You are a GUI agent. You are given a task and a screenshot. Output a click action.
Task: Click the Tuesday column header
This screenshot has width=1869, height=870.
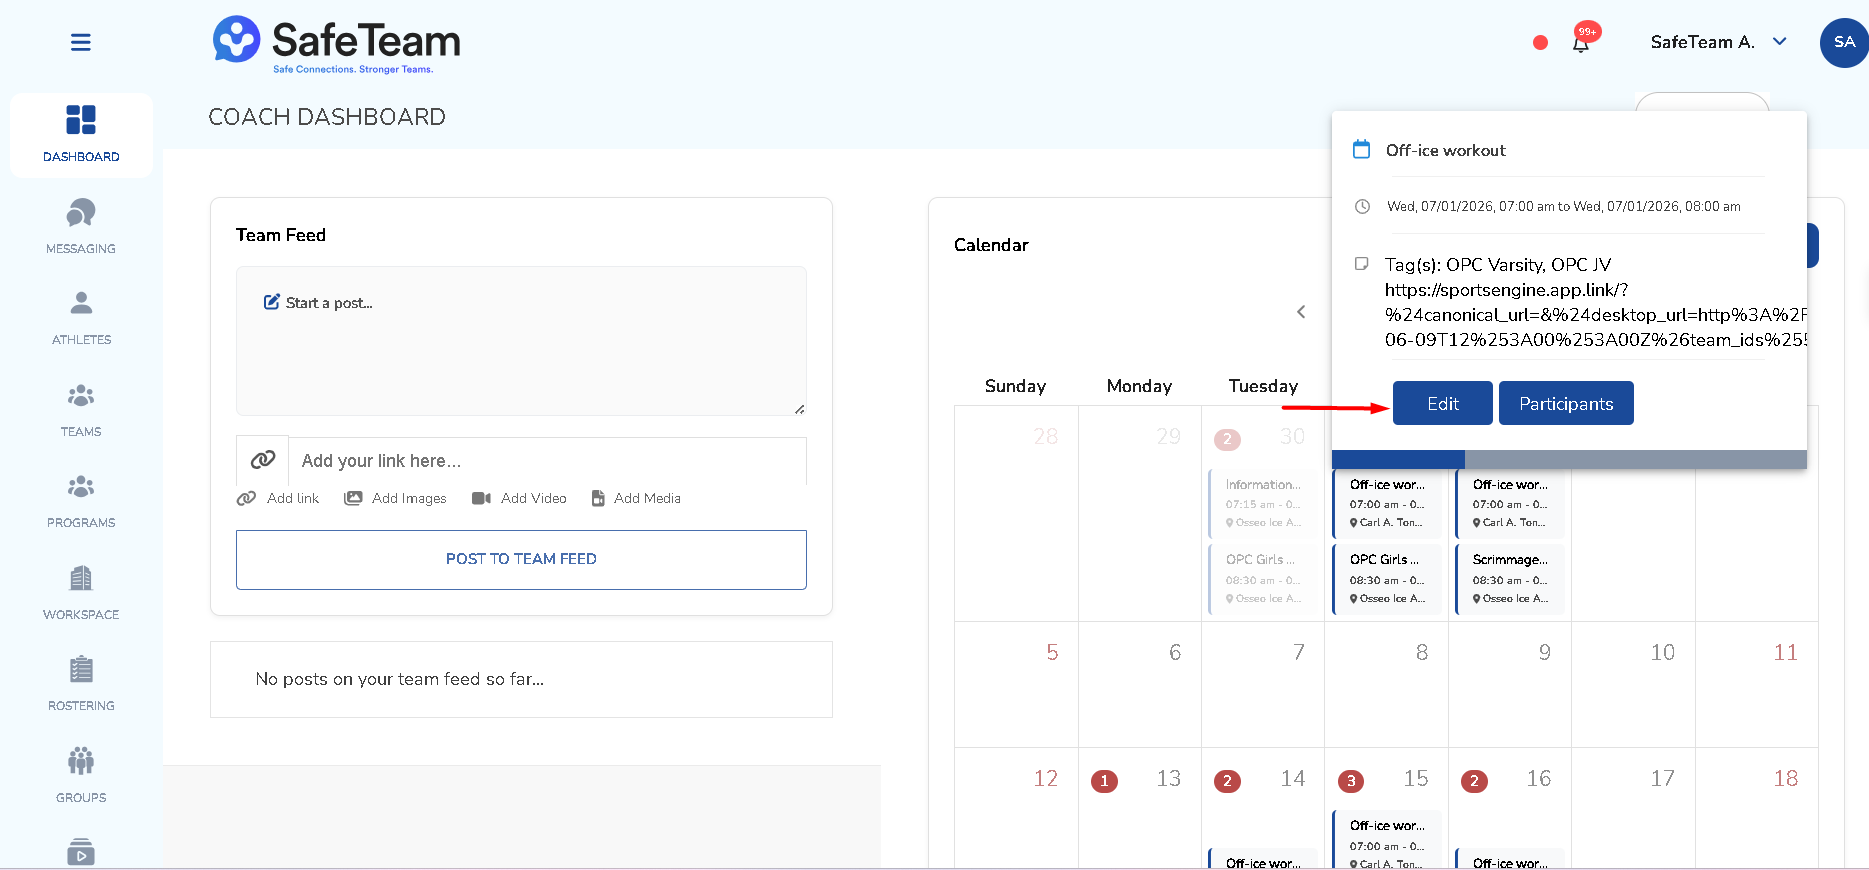tap(1263, 386)
